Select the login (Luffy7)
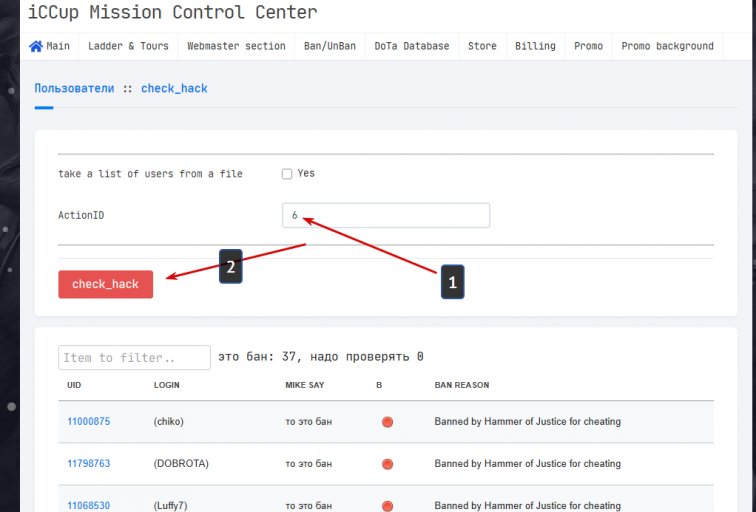756x512 pixels. point(171,505)
